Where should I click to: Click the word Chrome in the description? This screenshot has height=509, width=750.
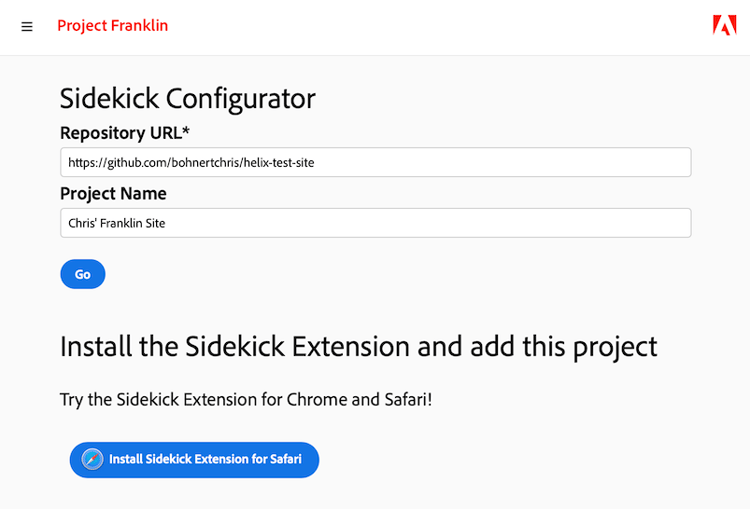316,399
